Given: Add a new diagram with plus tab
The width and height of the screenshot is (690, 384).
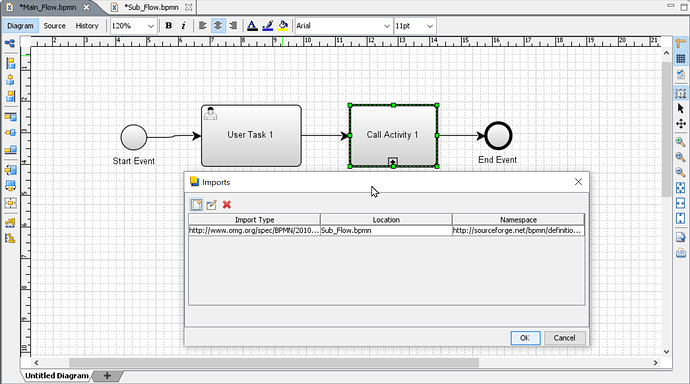Looking at the screenshot, I should point(107,376).
